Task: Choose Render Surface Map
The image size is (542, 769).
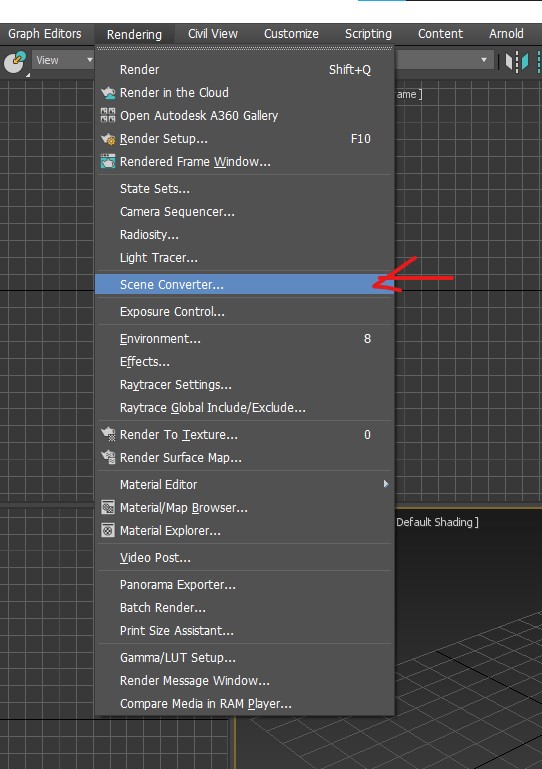Action: pyautogui.click(x=245, y=458)
